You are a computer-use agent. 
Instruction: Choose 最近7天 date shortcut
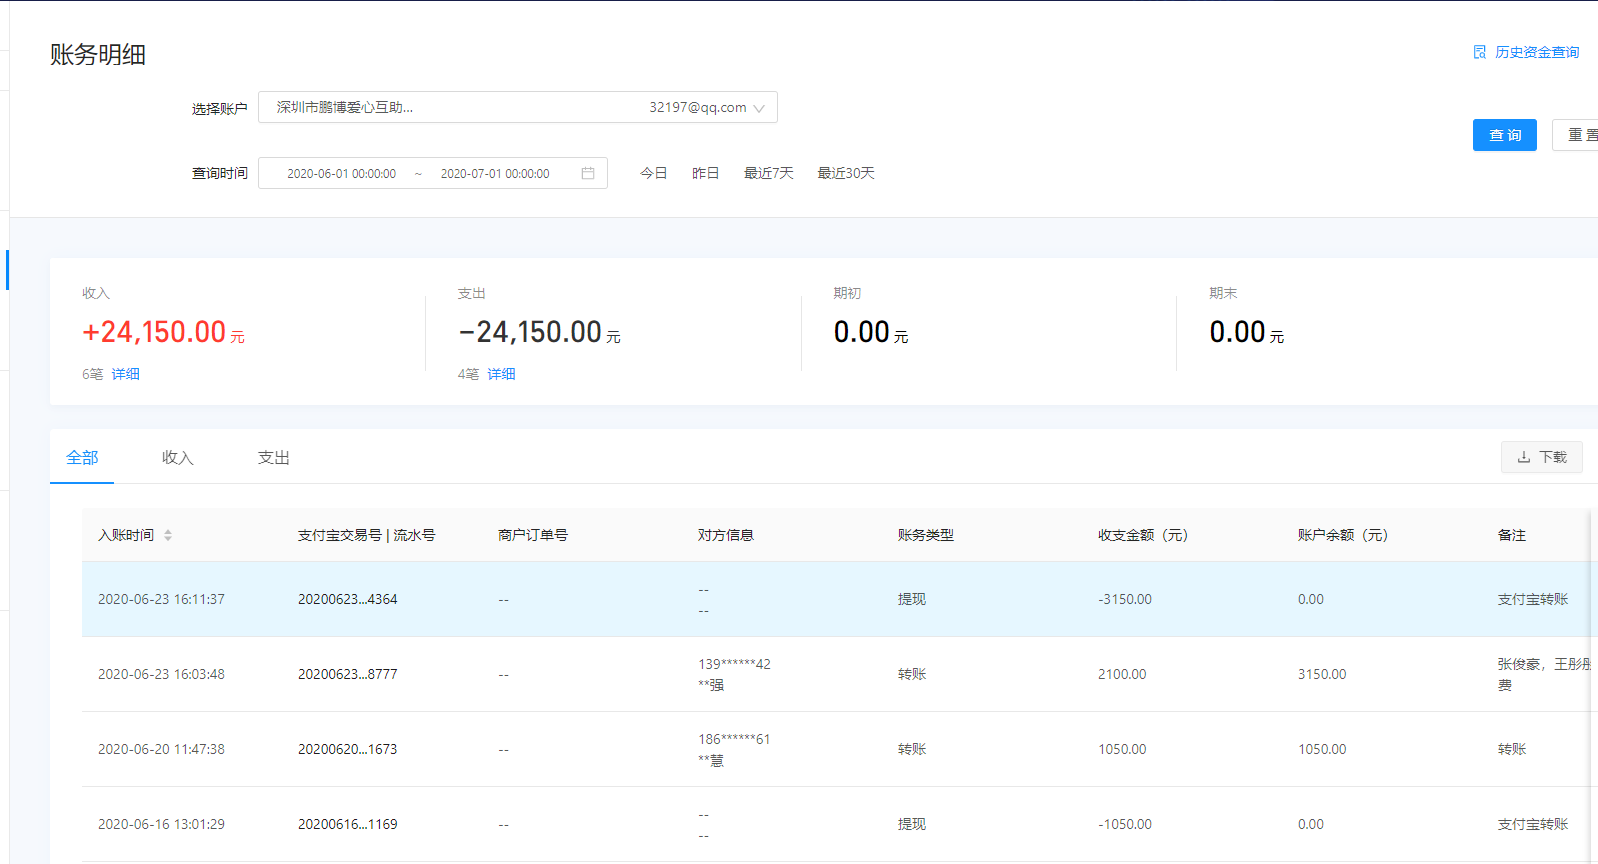tap(768, 173)
